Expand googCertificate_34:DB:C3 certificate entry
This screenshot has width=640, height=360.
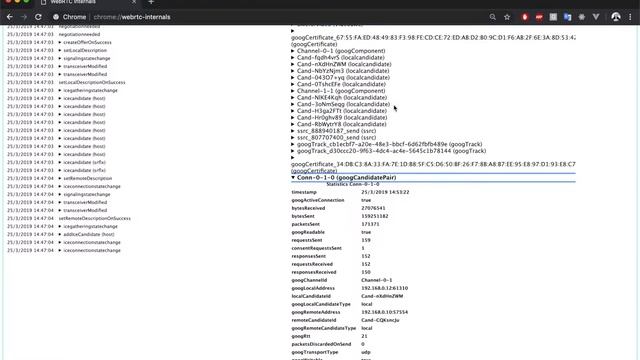pyautogui.click(x=293, y=158)
